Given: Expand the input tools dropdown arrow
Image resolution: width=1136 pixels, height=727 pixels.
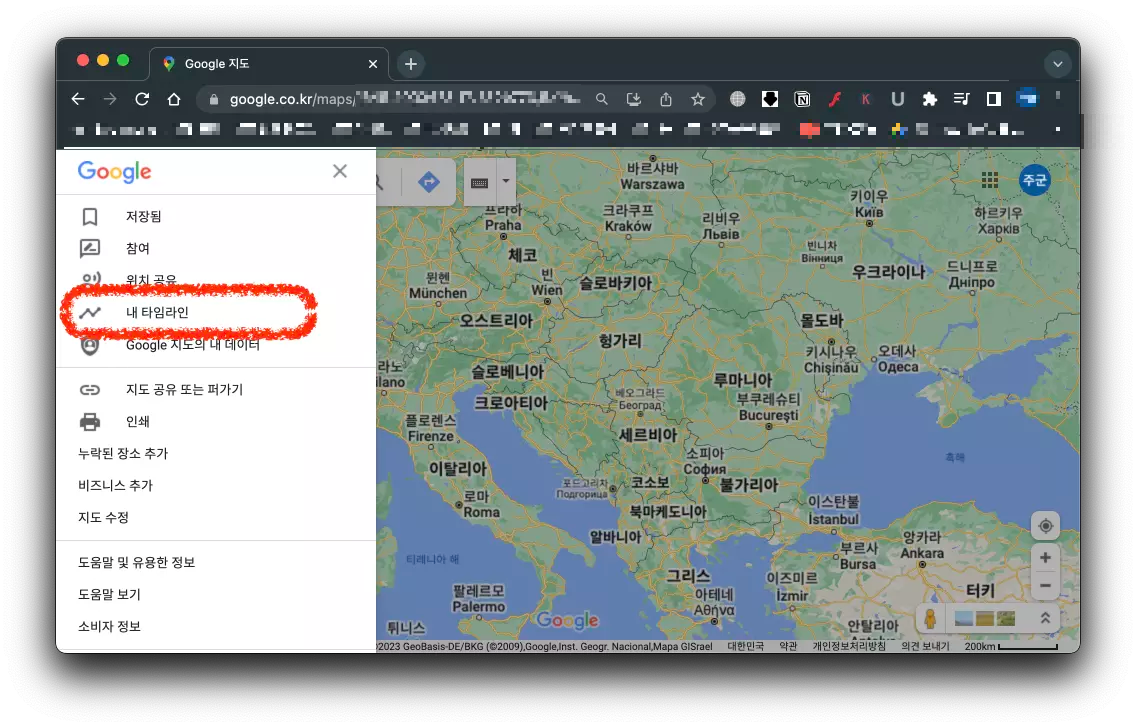Looking at the screenshot, I should [x=506, y=182].
